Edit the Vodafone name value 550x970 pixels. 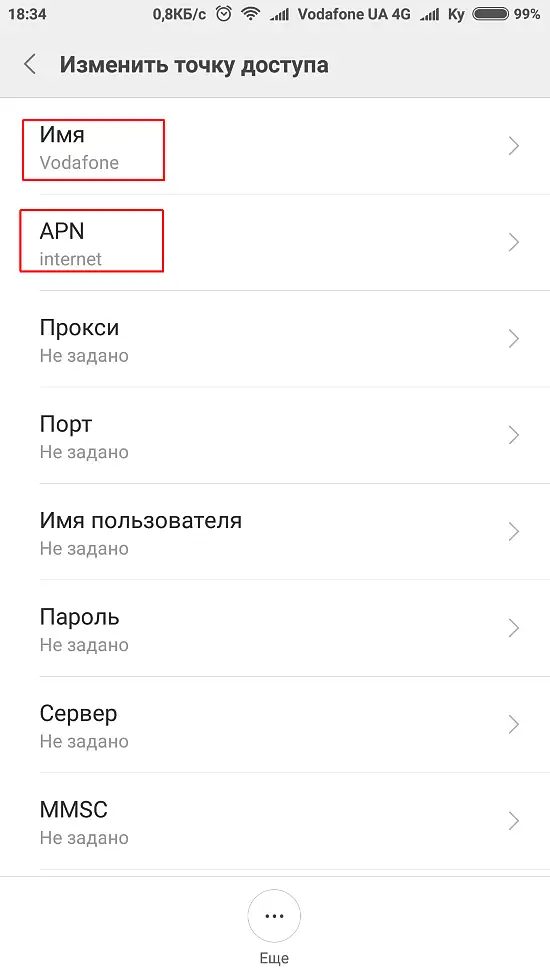(x=79, y=163)
